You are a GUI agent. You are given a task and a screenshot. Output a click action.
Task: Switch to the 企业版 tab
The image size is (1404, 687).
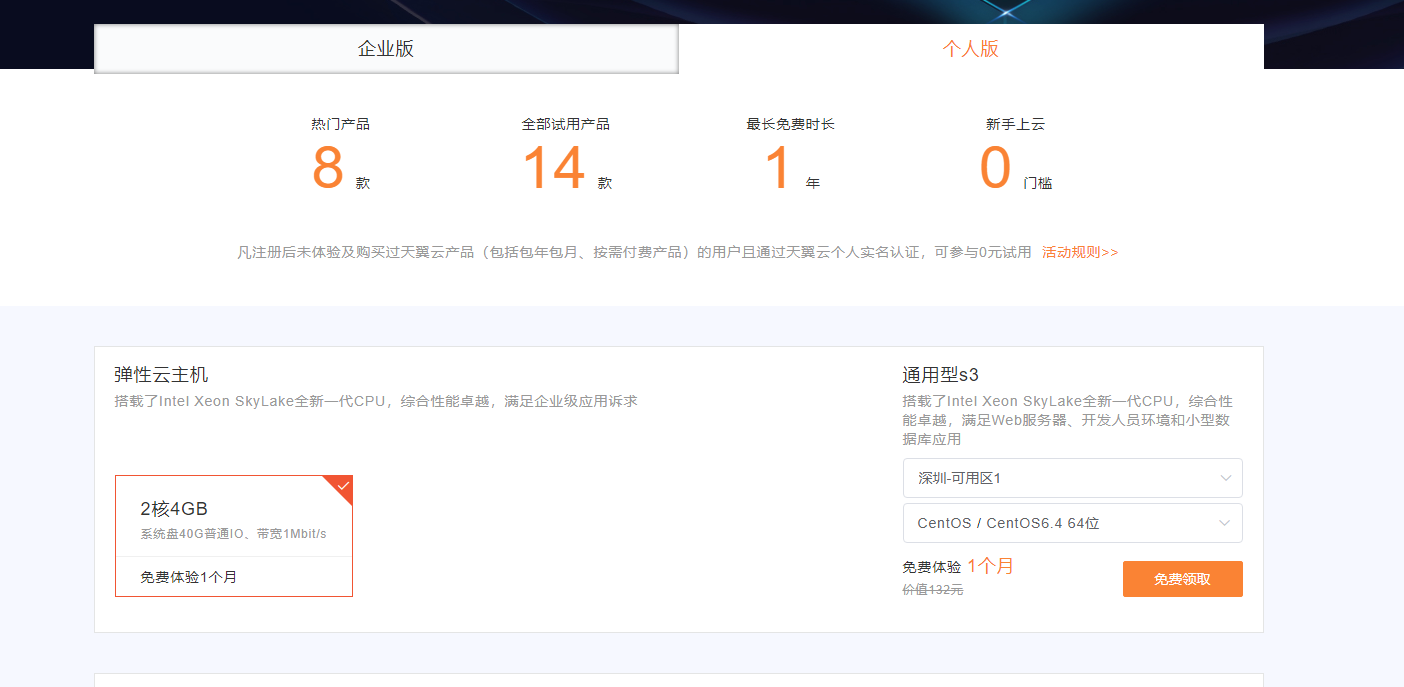pos(386,46)
